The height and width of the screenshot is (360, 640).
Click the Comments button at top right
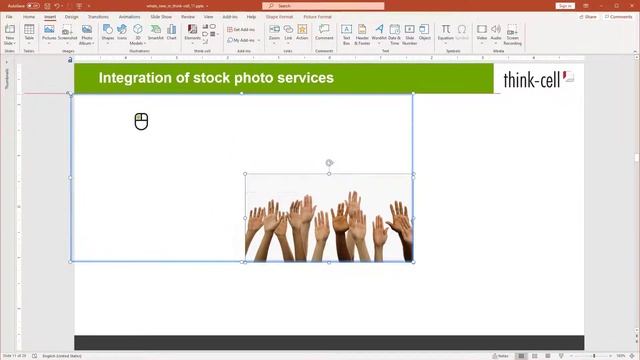(618, 17)
